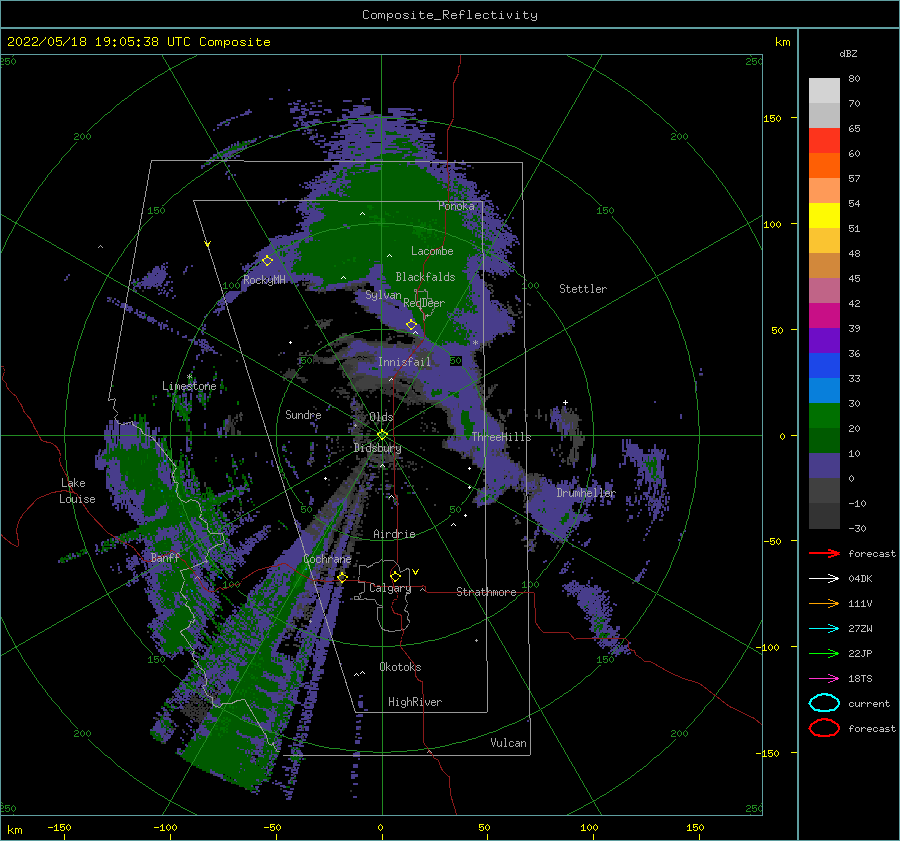Click the Ponoka city label
This screenshot has height=841, width=900.
456,206
